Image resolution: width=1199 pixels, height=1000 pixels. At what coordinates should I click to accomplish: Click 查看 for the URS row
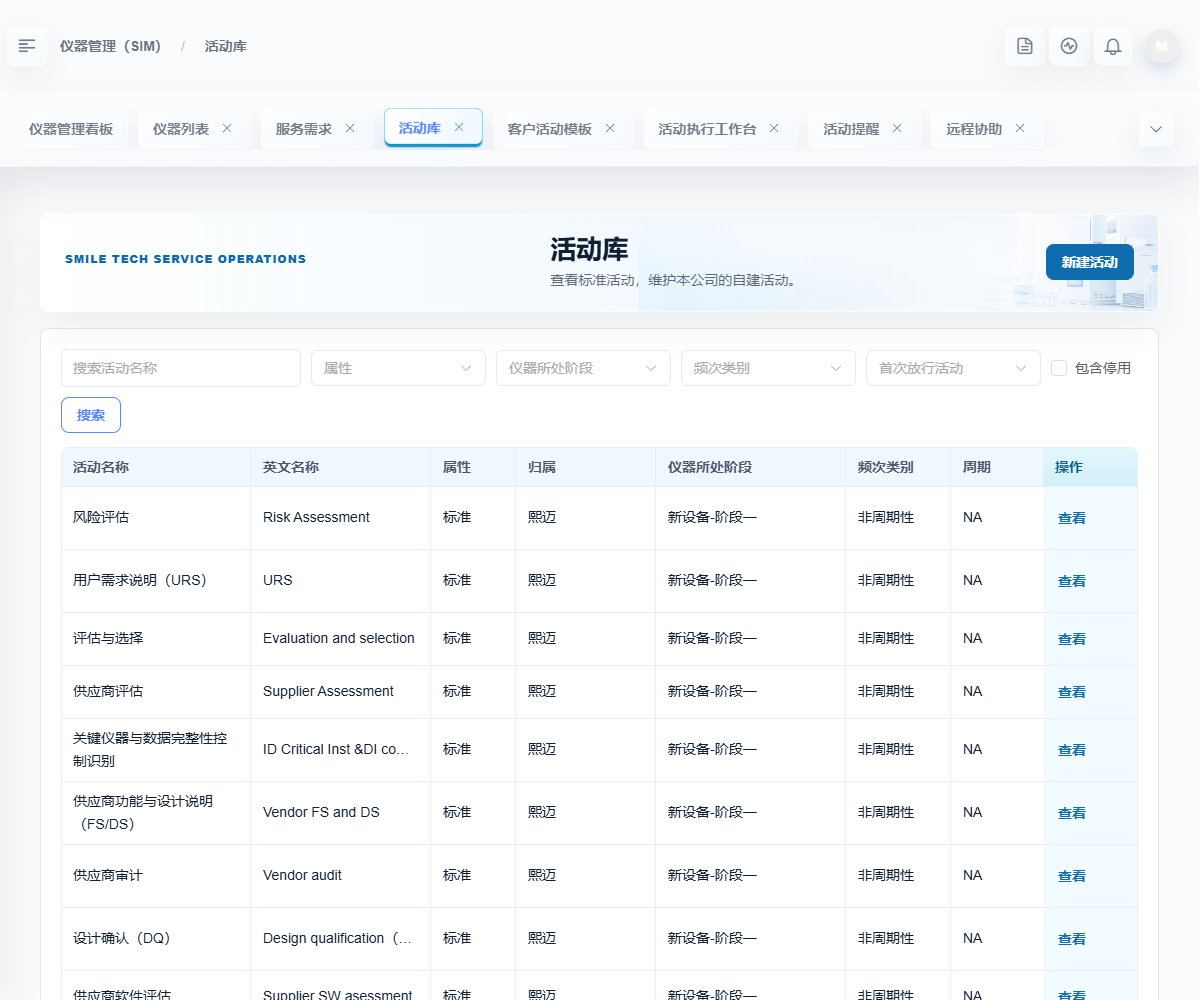coord(1071,581)
